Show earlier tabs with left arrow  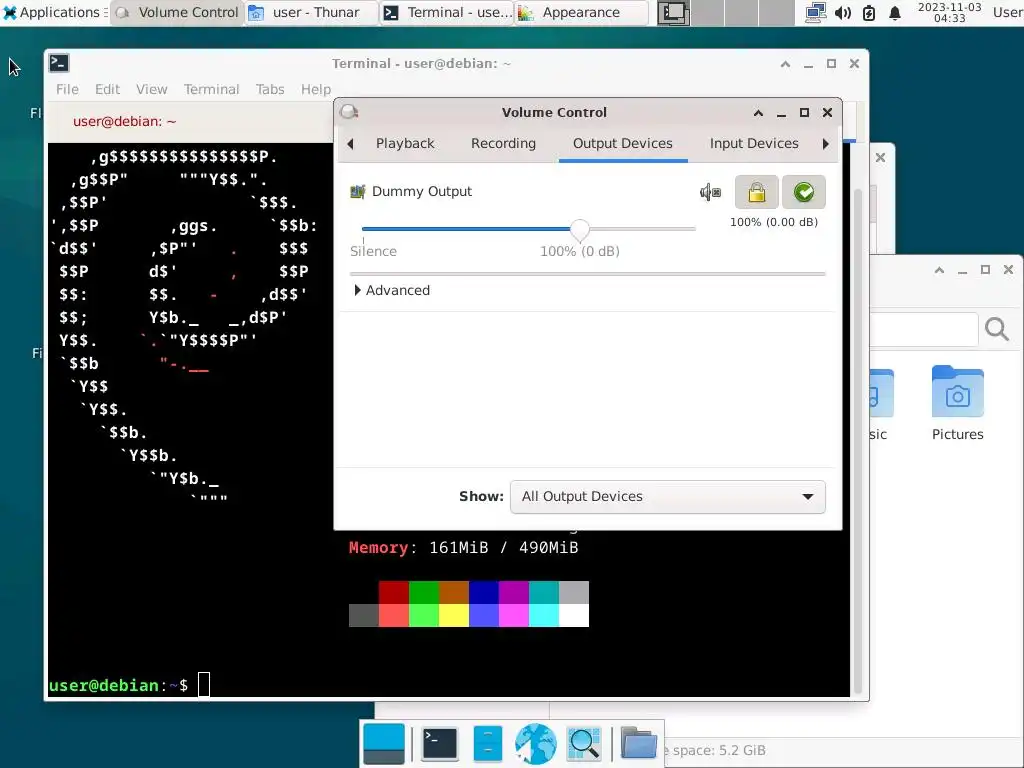(351, 144)
